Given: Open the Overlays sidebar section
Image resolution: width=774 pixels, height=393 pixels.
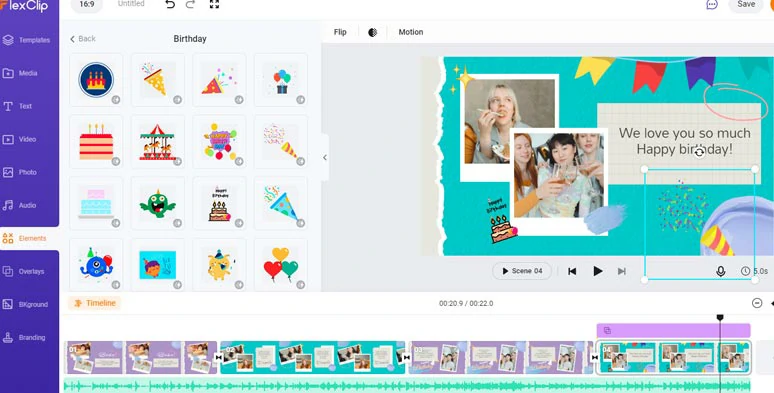Looking at the screenshot, I should (x=24, y=272).
